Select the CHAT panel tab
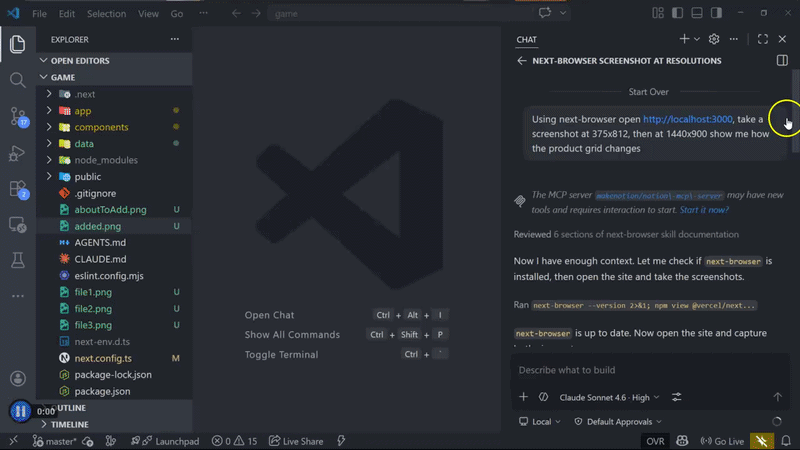 coord(526,39)
